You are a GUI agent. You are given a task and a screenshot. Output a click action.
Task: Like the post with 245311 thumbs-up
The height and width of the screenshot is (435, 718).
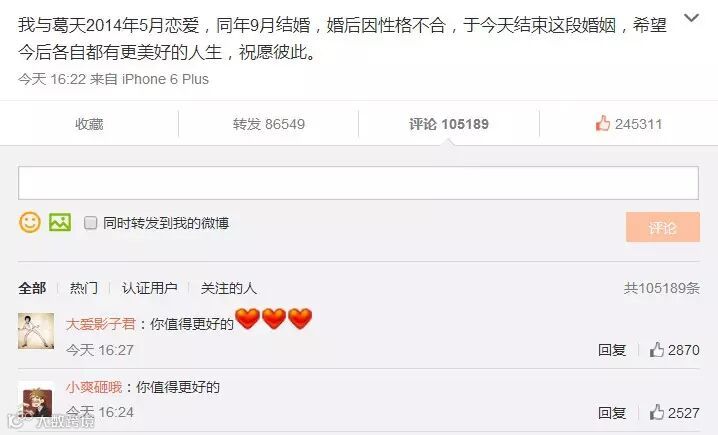(629, 124)
